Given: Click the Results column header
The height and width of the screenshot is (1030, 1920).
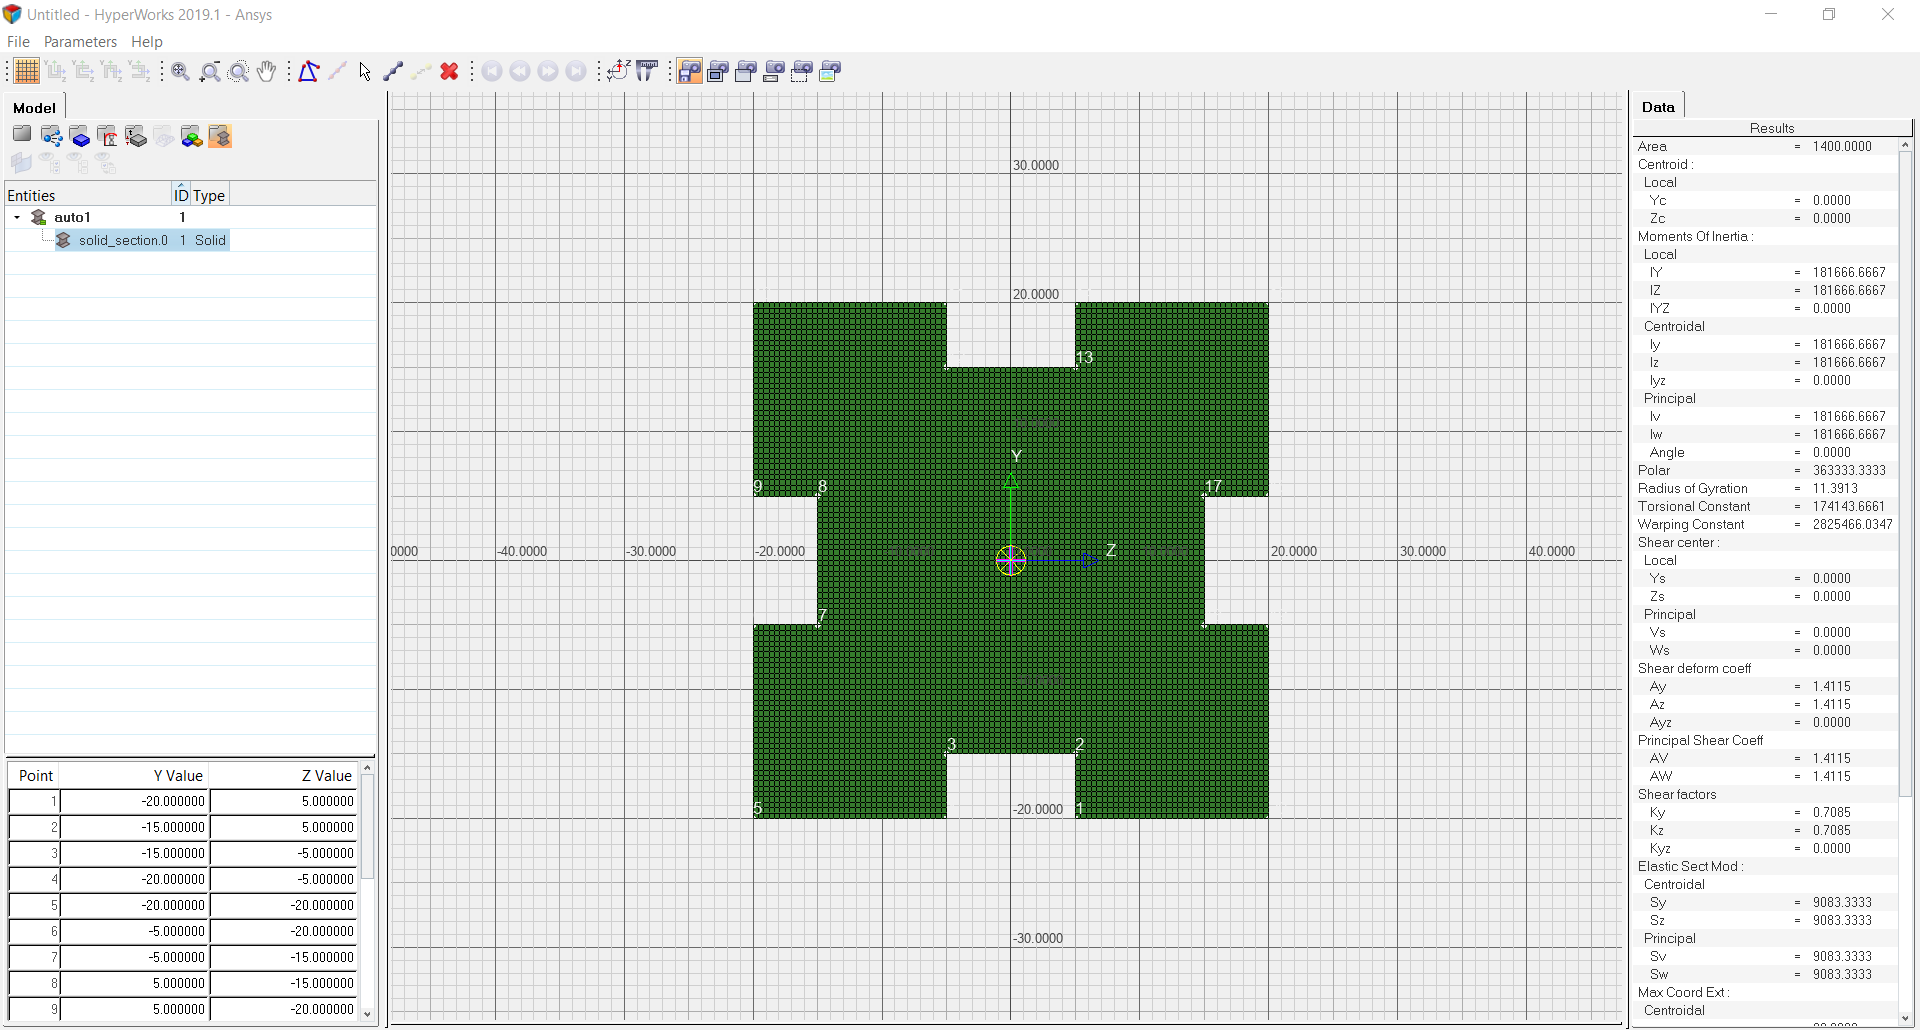Looking at the screenshot, I should coord(1772,128).
